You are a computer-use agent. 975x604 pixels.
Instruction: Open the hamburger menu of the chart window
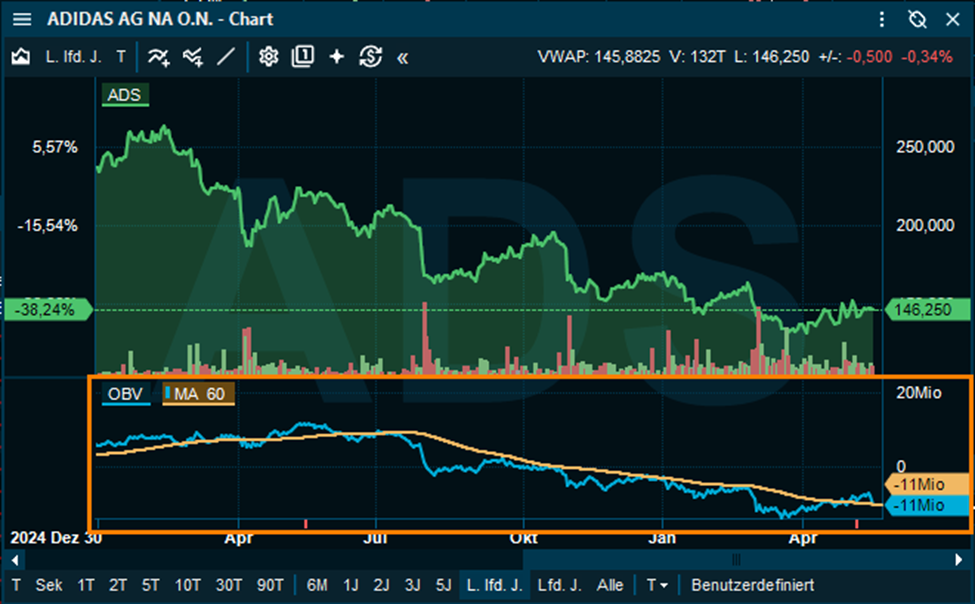(22, 19)
